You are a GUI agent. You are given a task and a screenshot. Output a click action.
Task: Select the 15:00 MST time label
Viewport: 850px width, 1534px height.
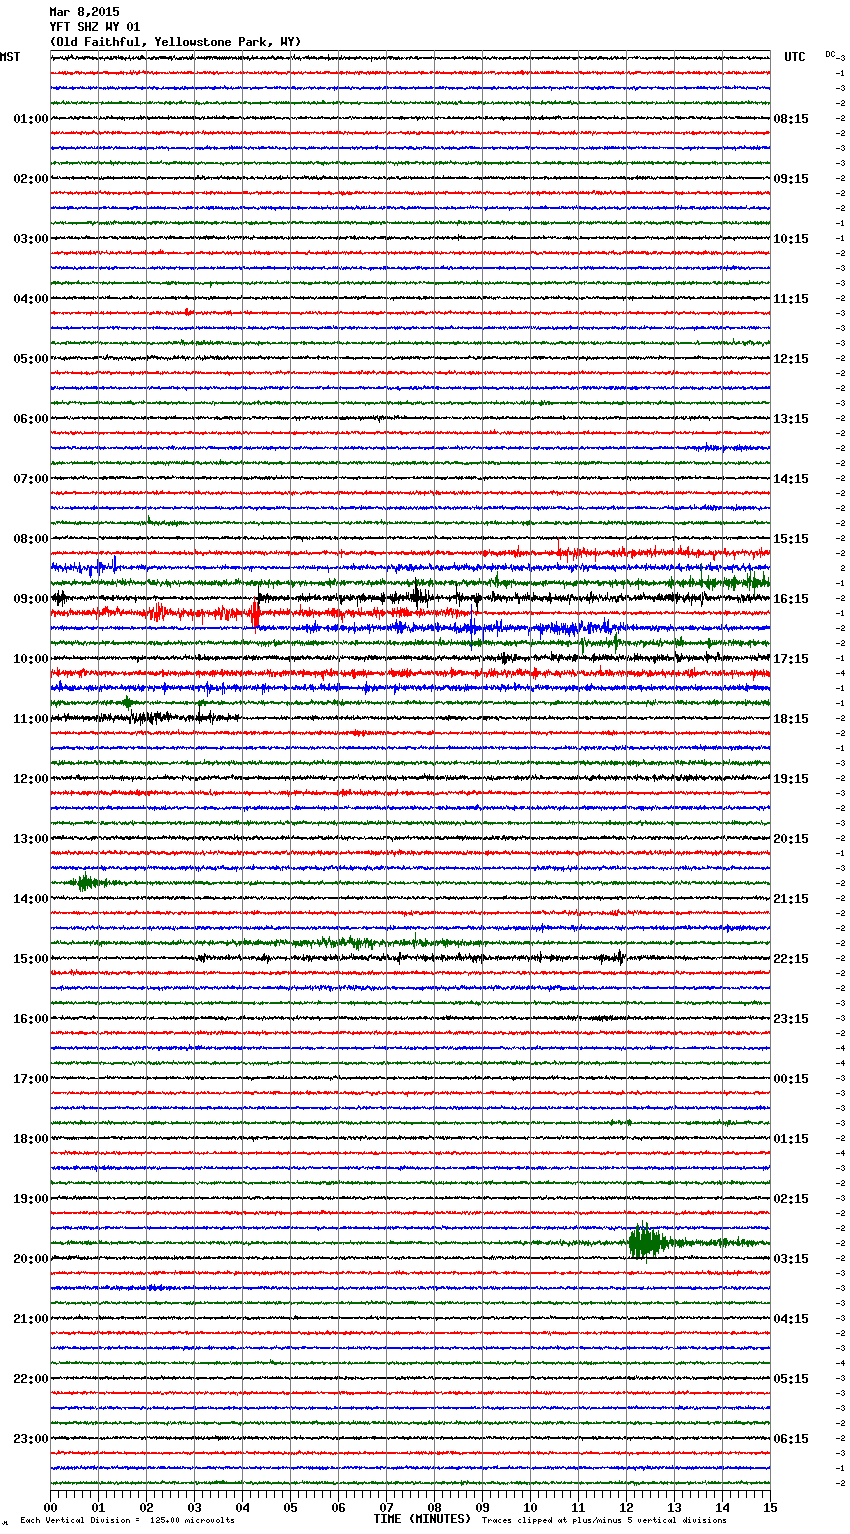[31, 959]
